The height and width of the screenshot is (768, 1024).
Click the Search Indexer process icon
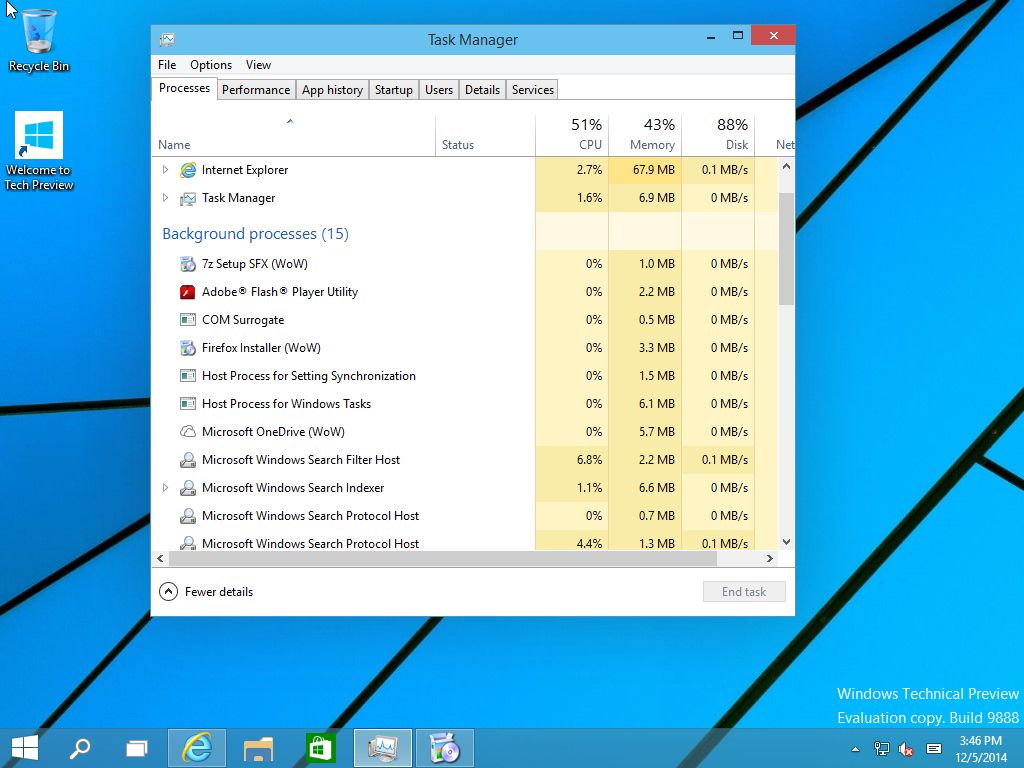click(x=188, y=488)
